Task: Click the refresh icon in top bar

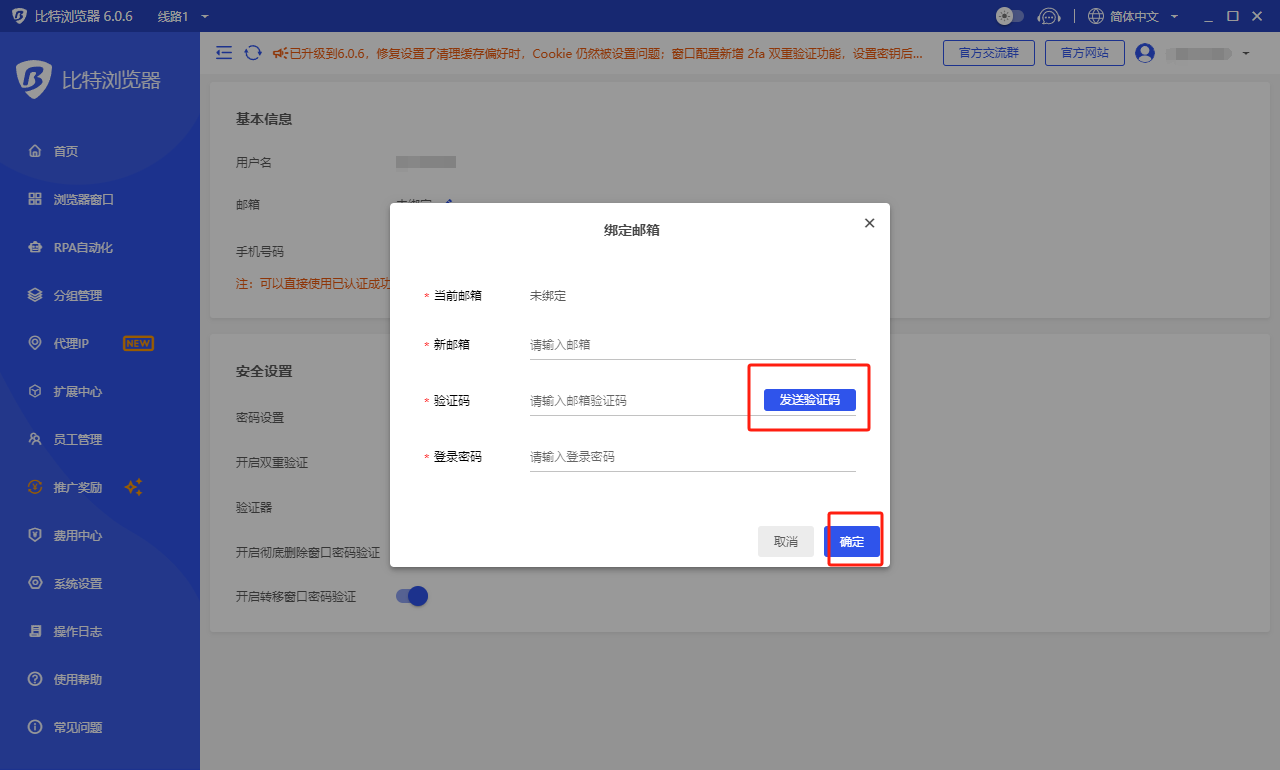Action: pos(253,53)
